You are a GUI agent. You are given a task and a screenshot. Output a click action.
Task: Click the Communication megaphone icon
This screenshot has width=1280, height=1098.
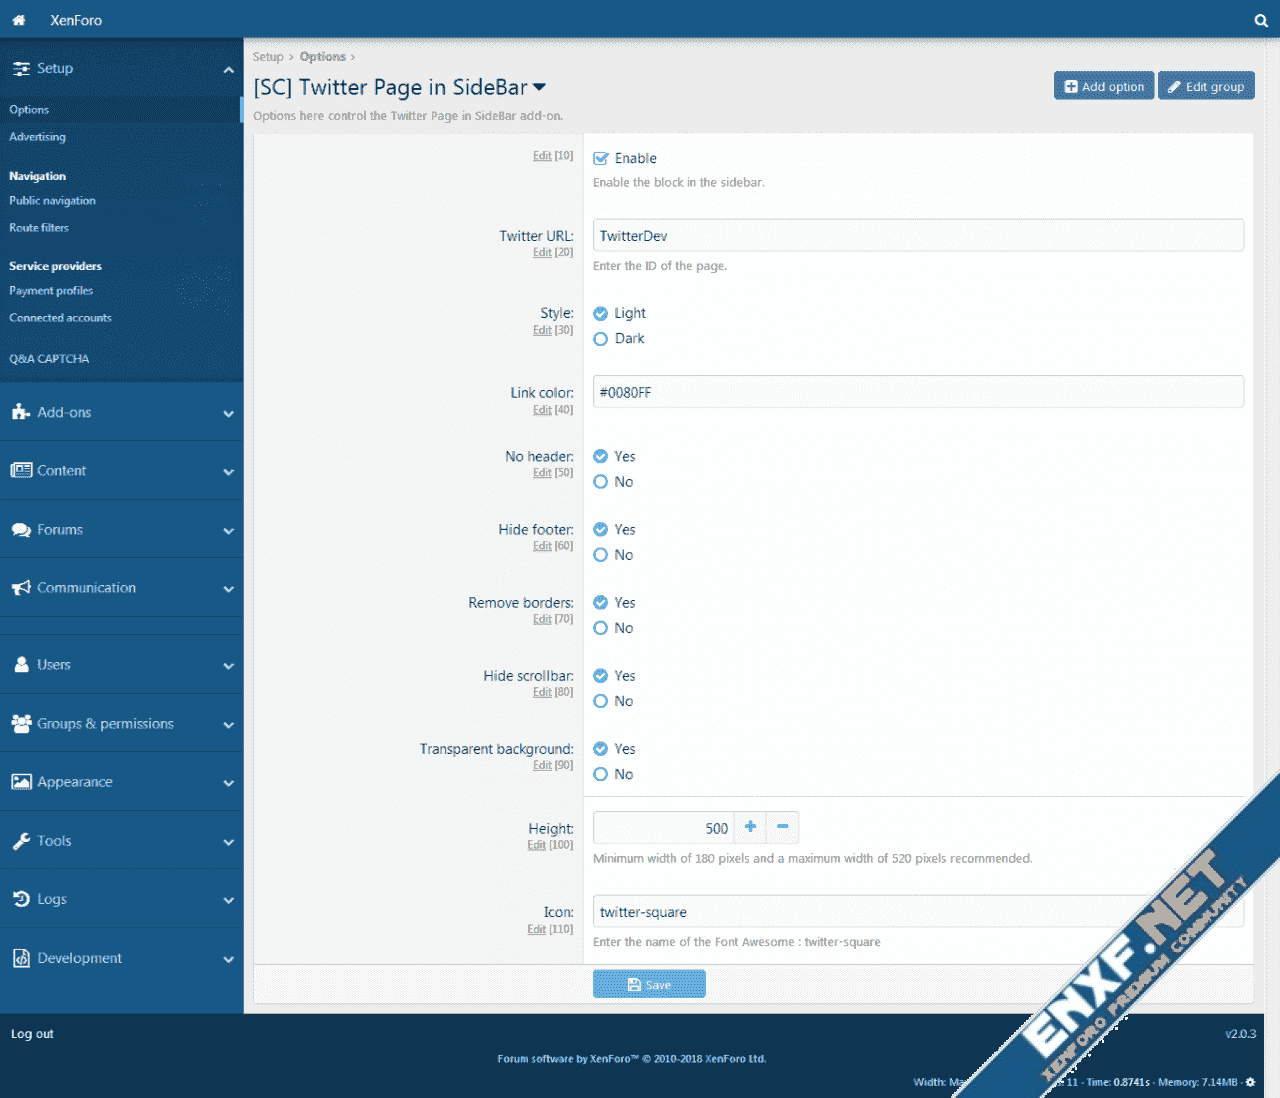pyautogui.click(x=21, y=588)
